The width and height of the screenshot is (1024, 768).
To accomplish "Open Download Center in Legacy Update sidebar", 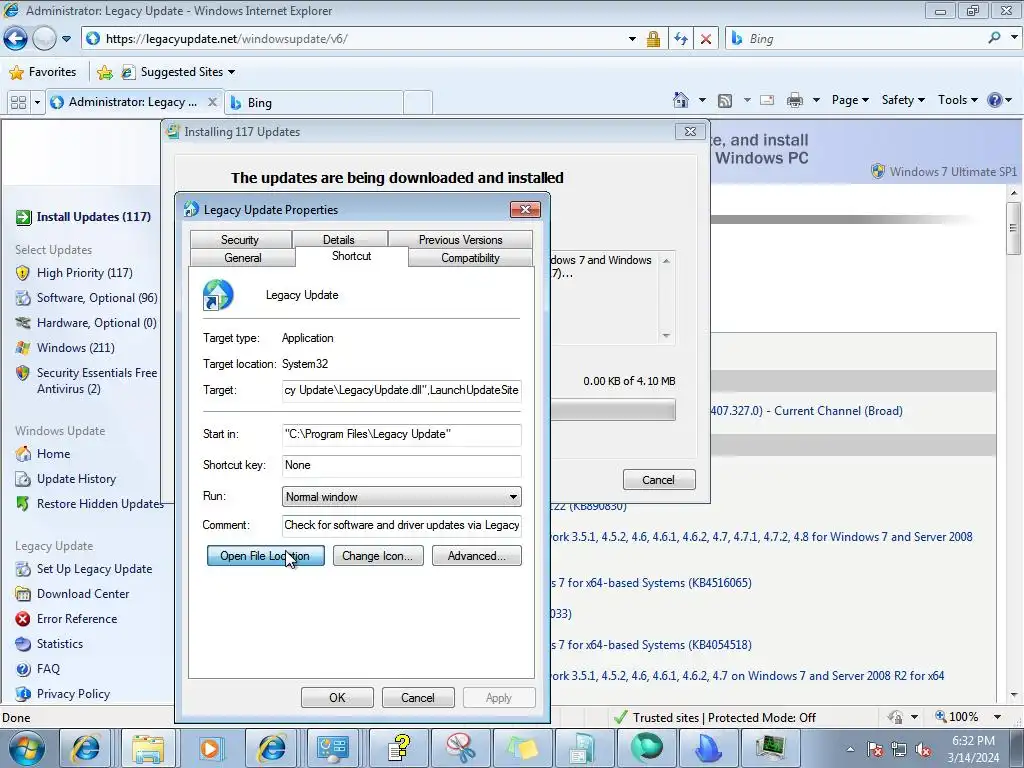I will click(83, 594).
